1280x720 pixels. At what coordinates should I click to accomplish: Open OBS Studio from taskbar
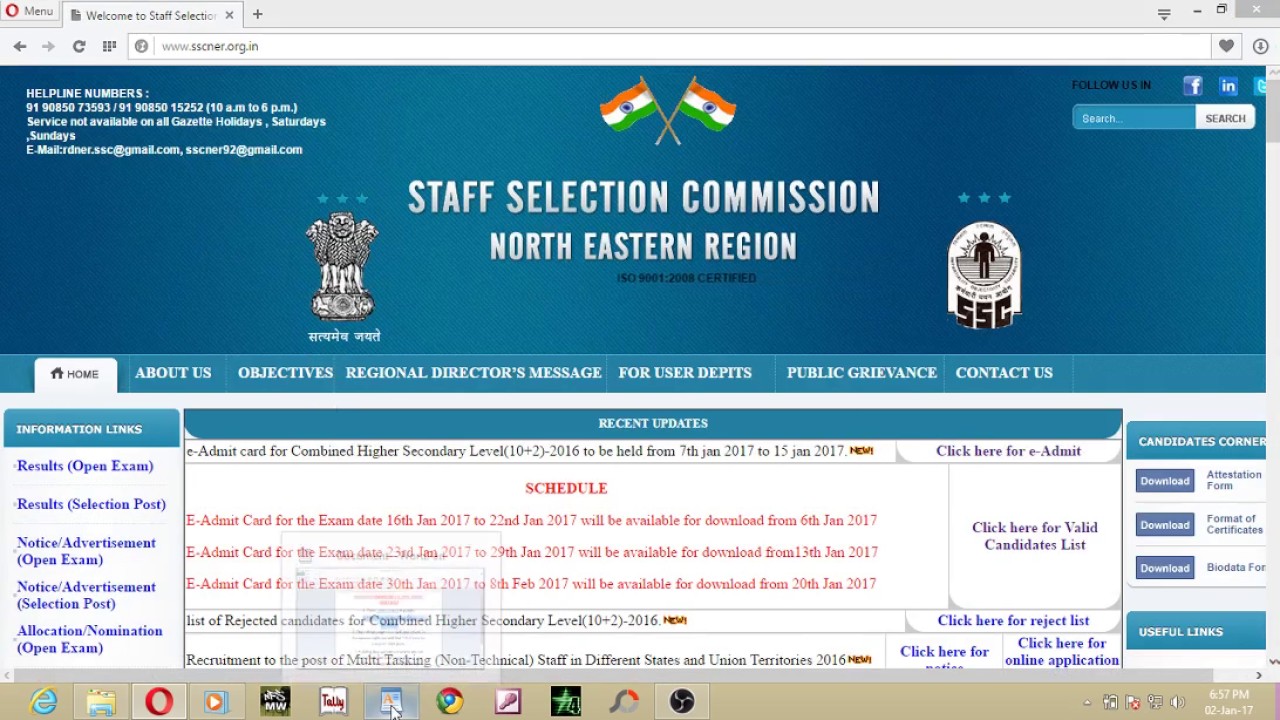pos(682,702)
